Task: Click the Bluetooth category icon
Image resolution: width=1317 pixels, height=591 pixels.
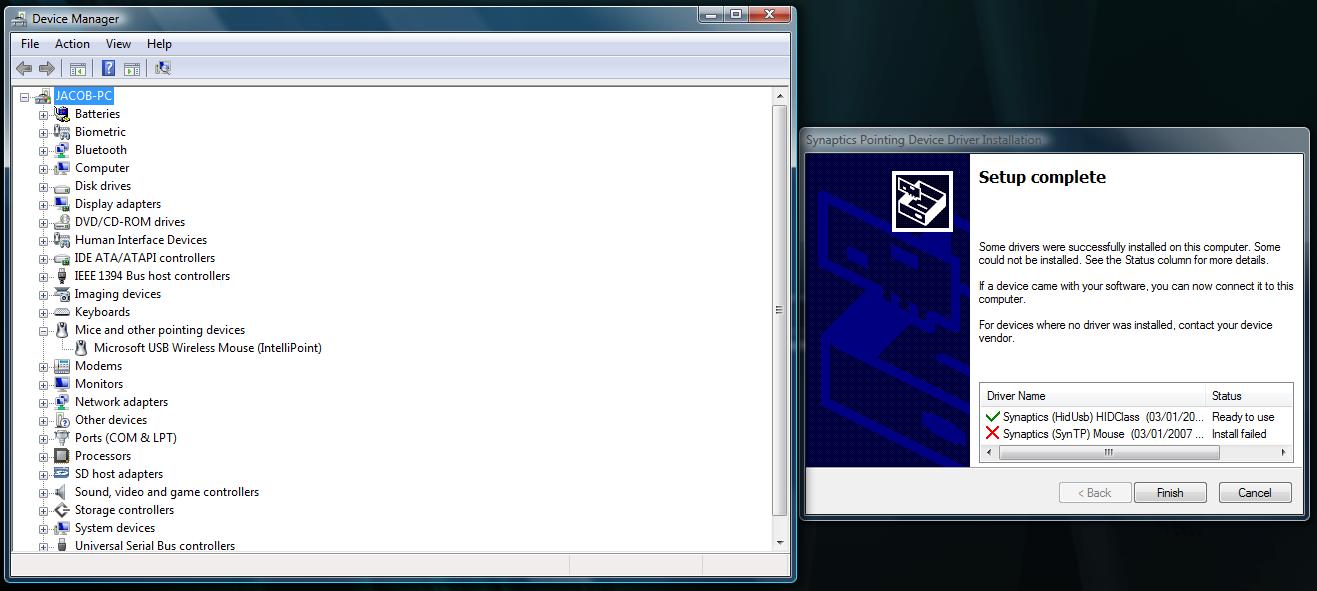Action: 62,150
